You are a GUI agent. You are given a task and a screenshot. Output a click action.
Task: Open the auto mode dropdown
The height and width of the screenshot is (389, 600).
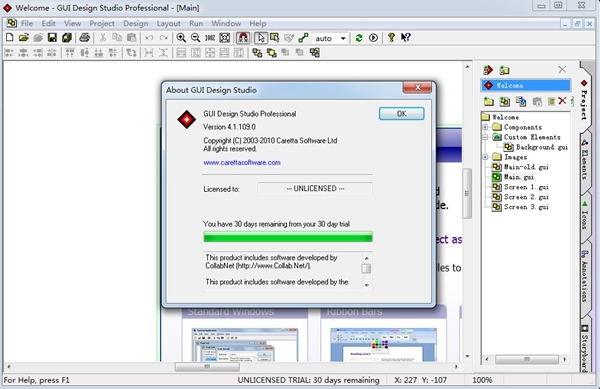343,38
